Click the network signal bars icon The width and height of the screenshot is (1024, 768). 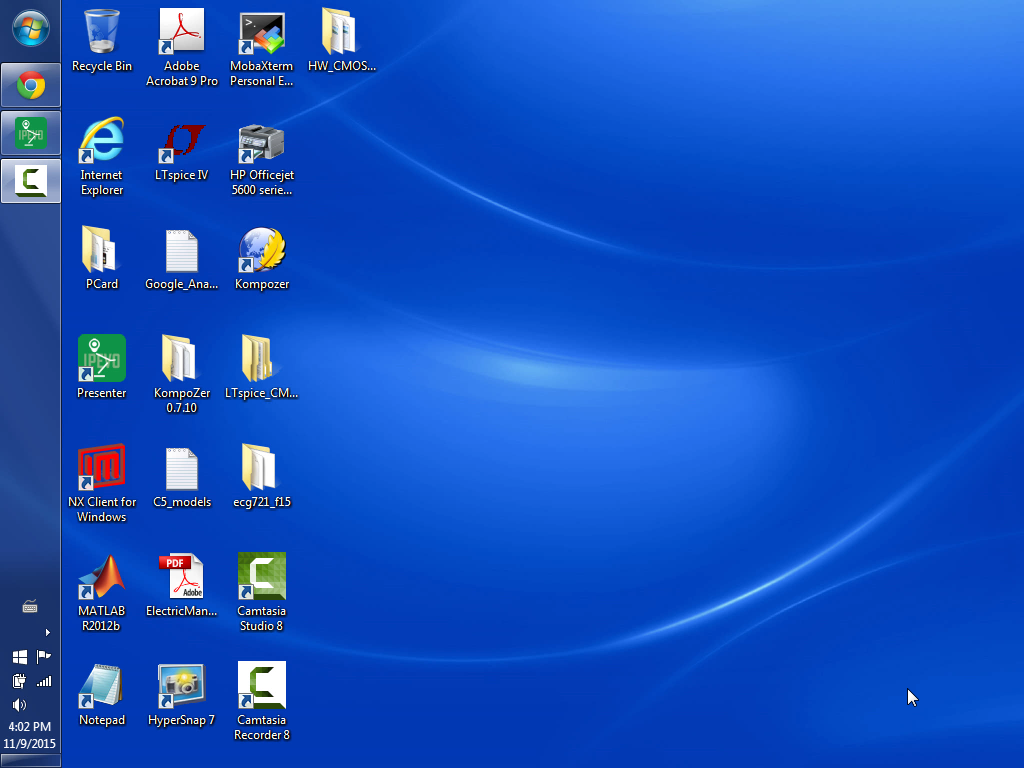click(x=43, y=681)
